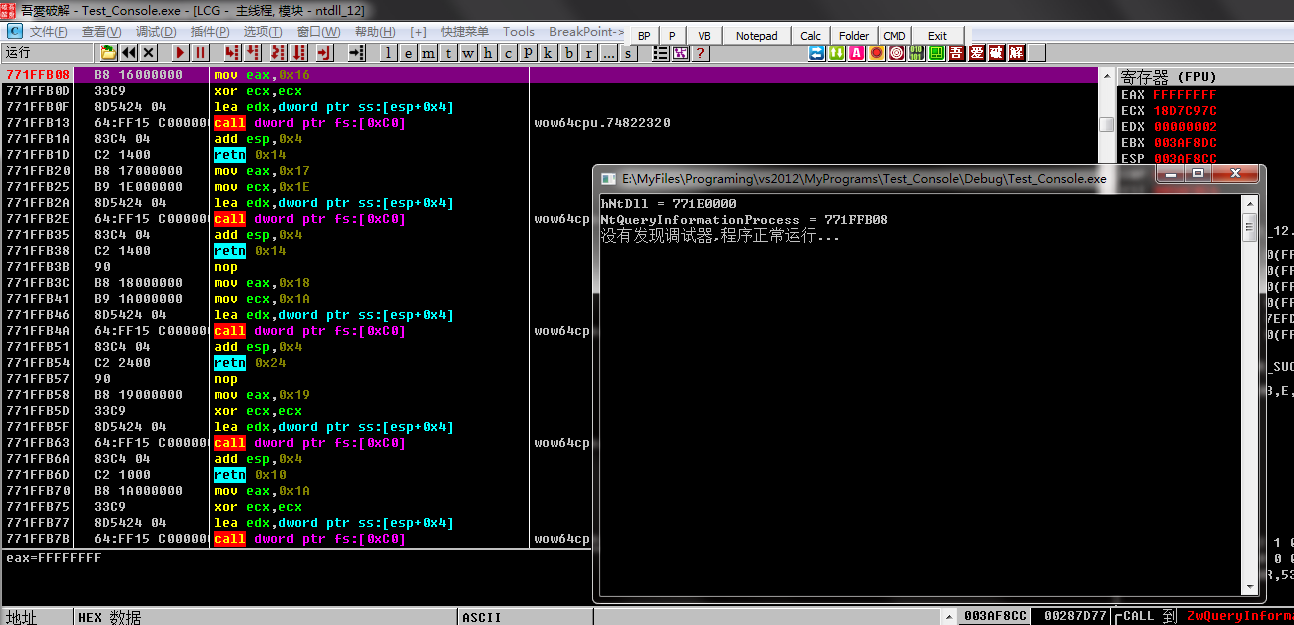Image resolution: width=1294 pixels, height=625 pixels.
Task: Open the Call stack via 'k' icon
Action: point(548,52)
